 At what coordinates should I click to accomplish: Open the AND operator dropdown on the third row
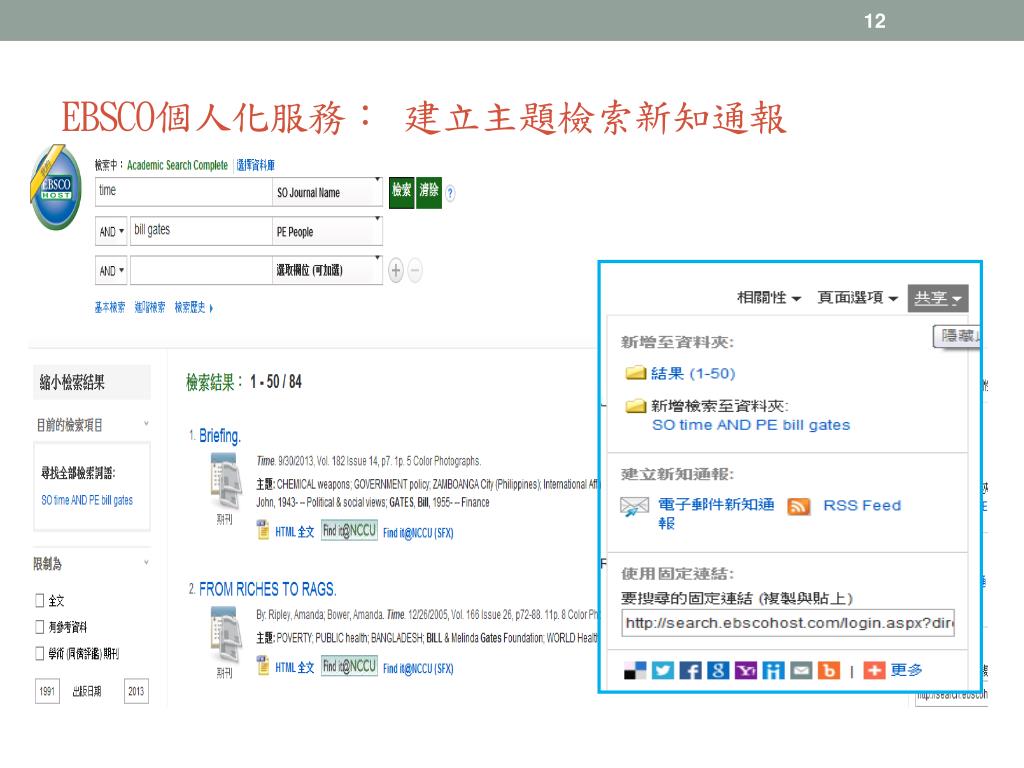pos(111,270)
